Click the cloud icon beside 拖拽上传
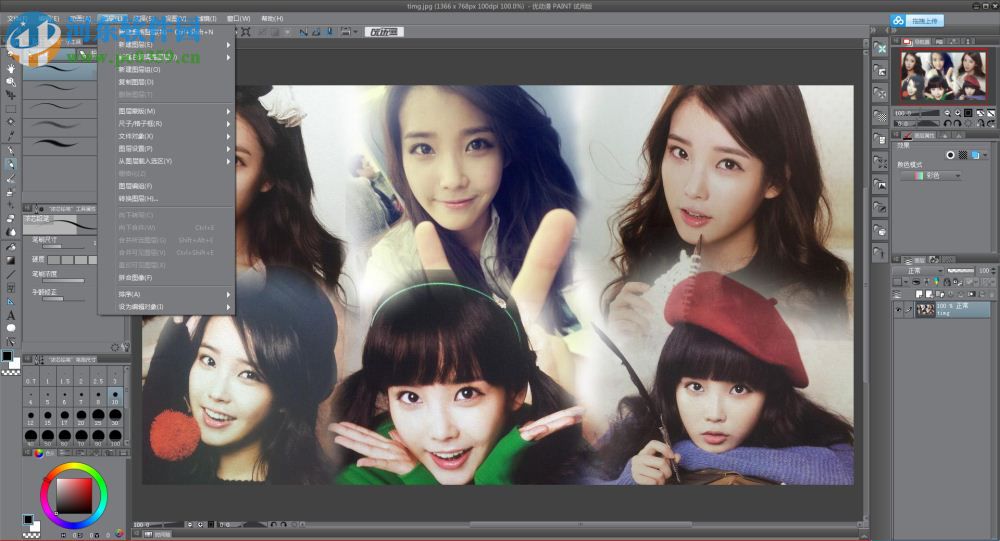This screenshot has width=1000, height=541. [899, 20]
